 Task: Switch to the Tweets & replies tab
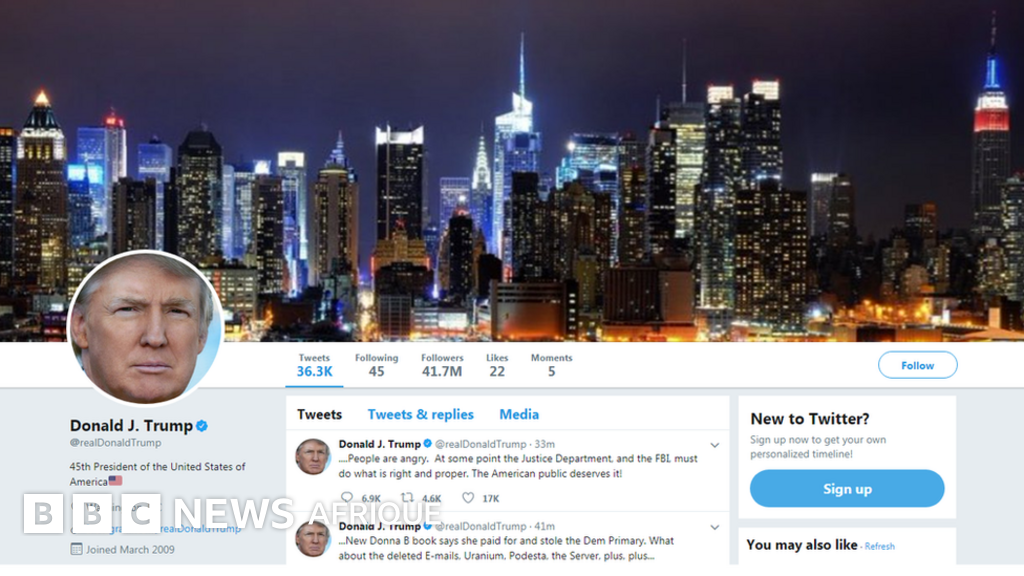[x=421, y=415]
